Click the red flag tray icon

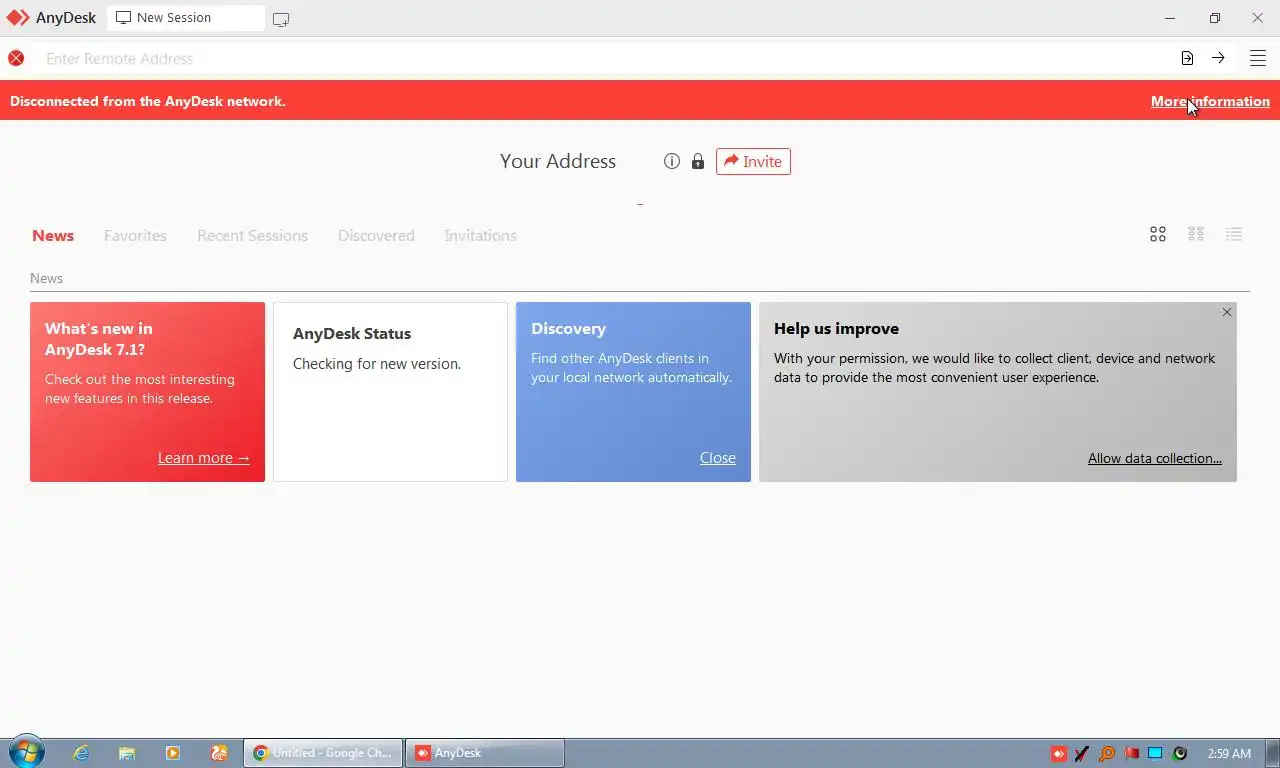click(1131, 753)
